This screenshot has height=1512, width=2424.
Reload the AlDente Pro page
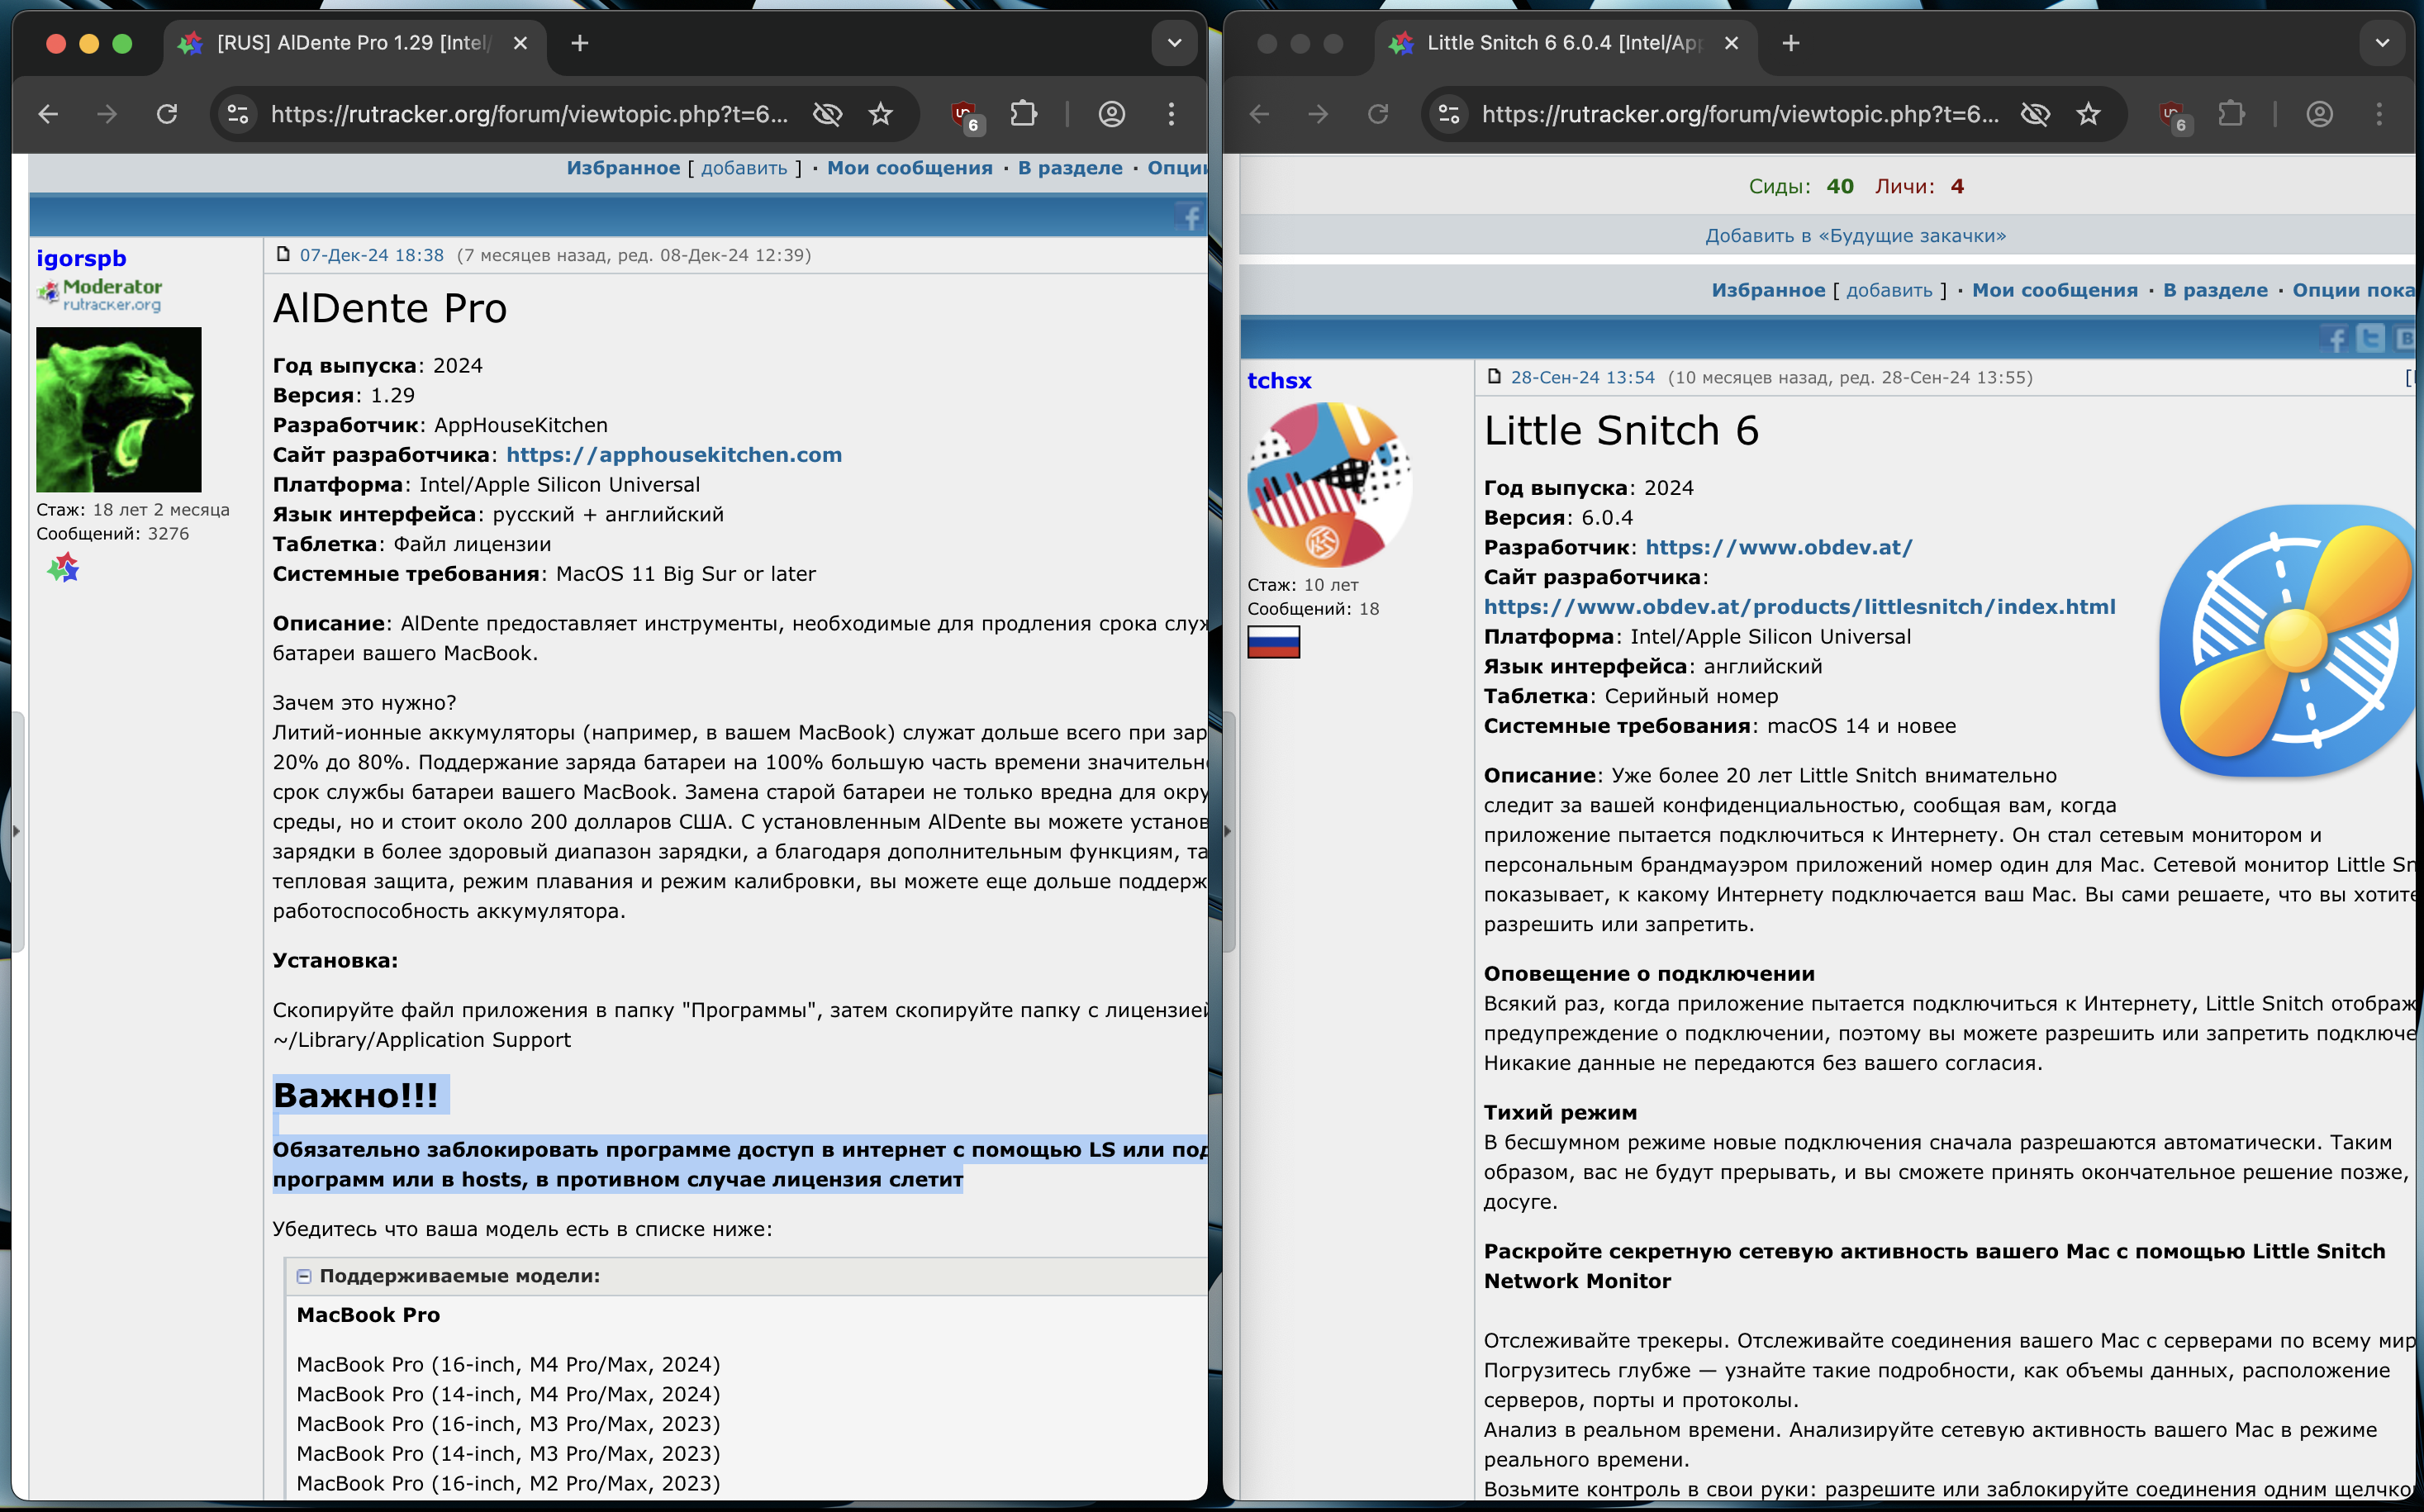click(x=167, y=114)
